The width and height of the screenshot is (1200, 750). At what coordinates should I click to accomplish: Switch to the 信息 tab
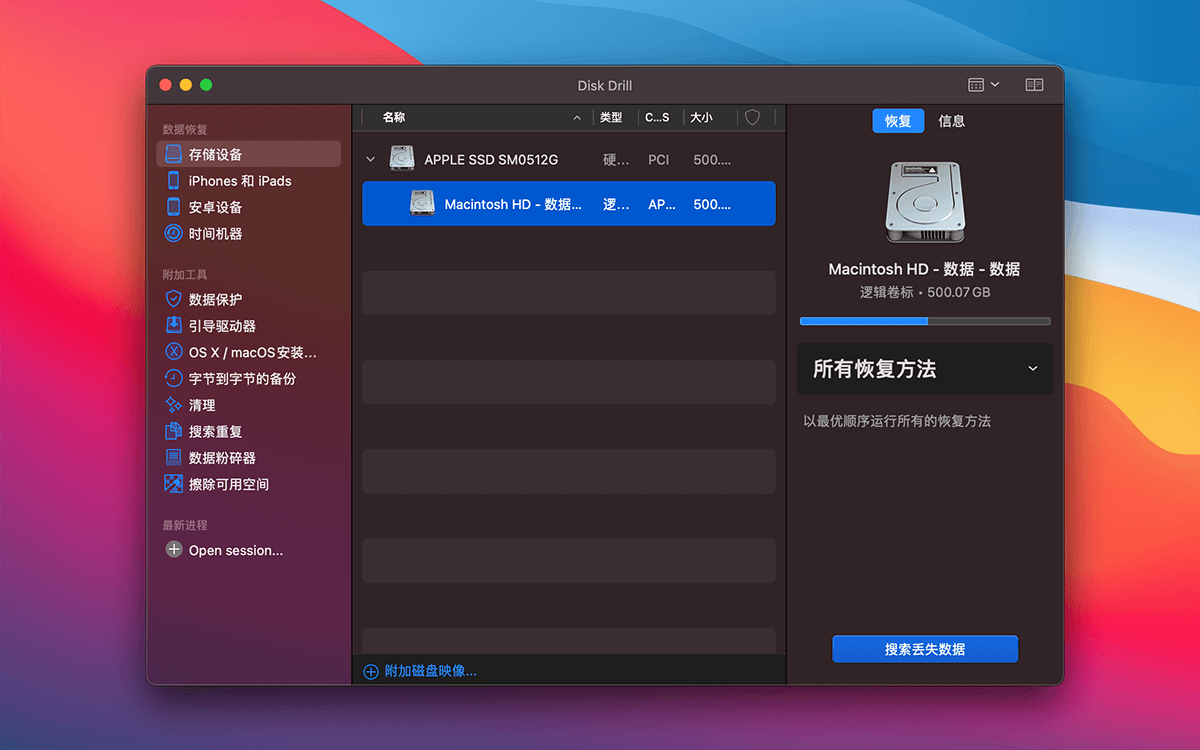(952, 121)
